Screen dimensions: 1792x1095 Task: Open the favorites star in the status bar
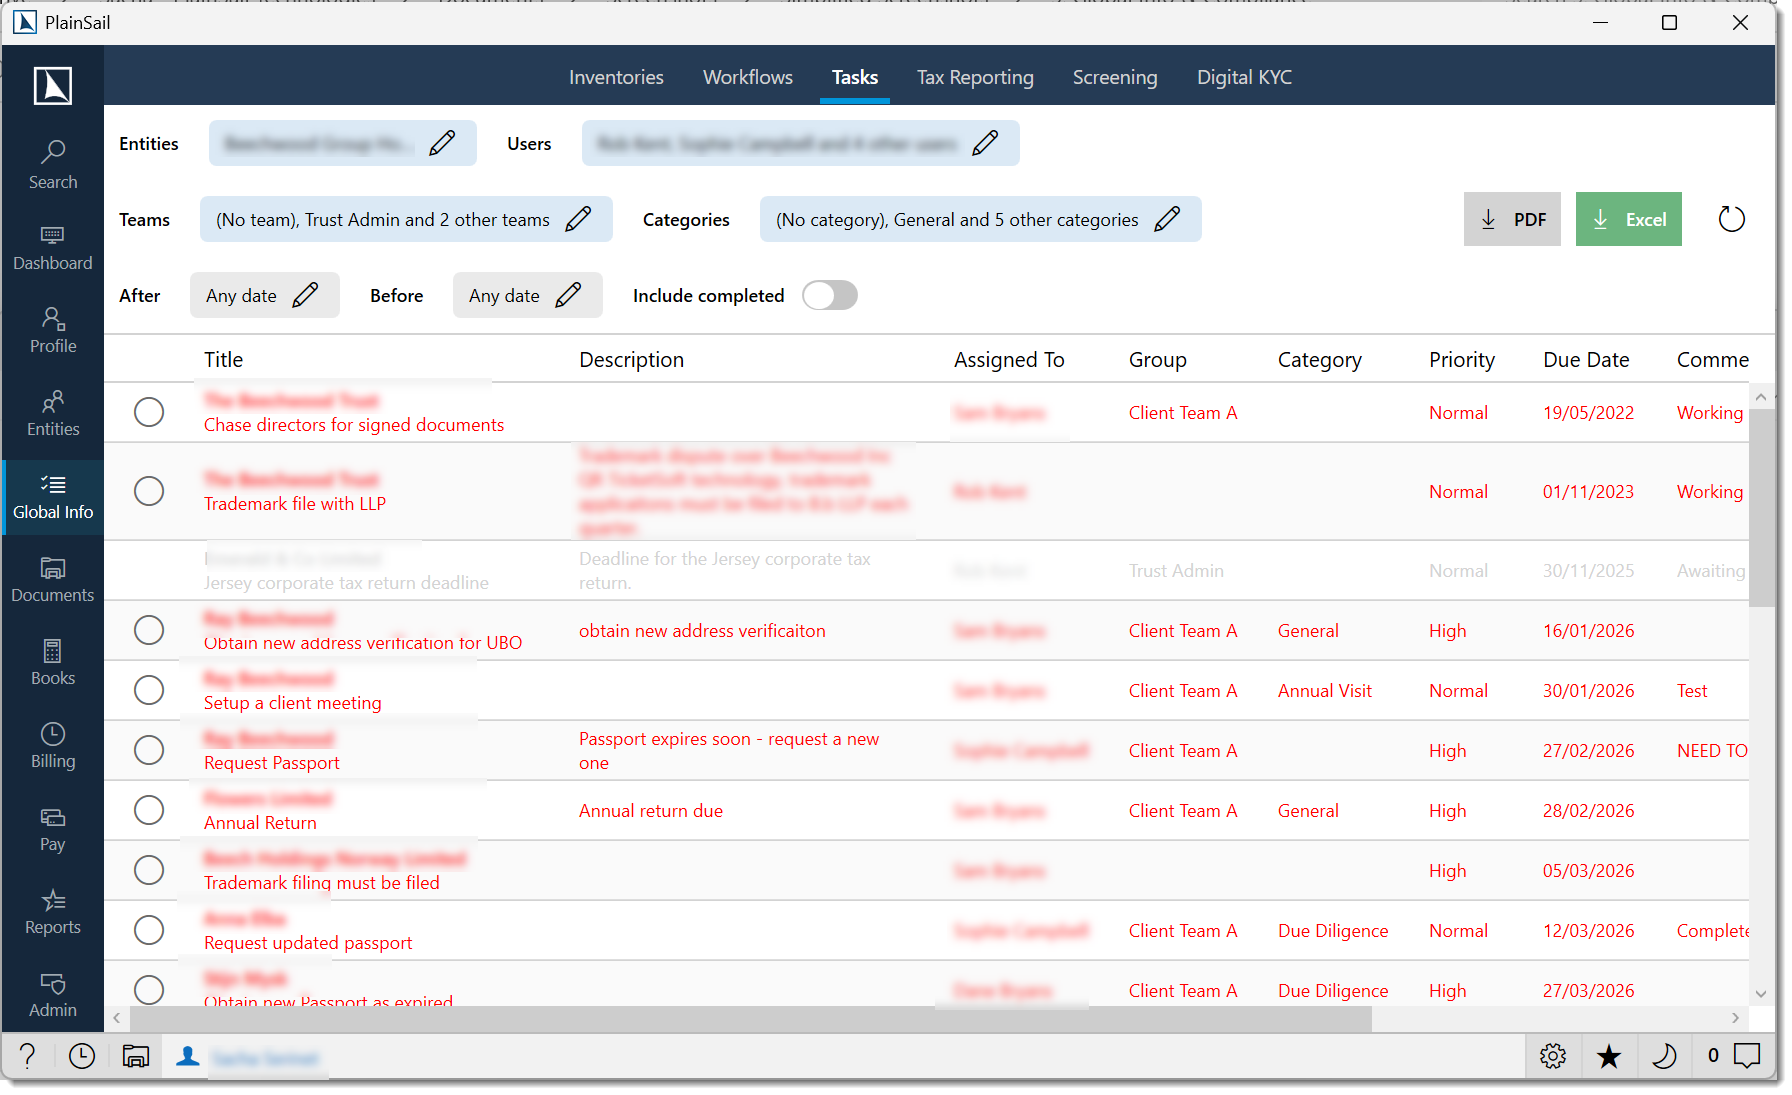pyautogui.click(x=1609, y=1056)
